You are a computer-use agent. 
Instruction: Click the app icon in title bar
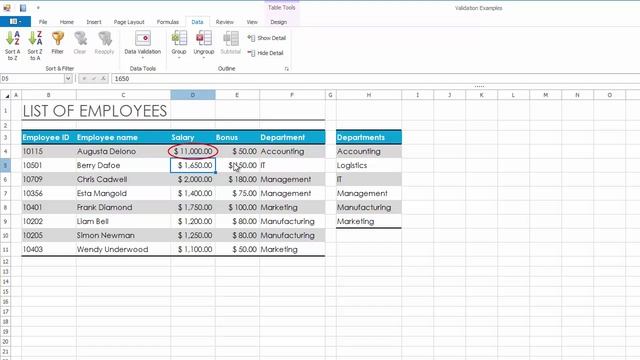point(7,8)
